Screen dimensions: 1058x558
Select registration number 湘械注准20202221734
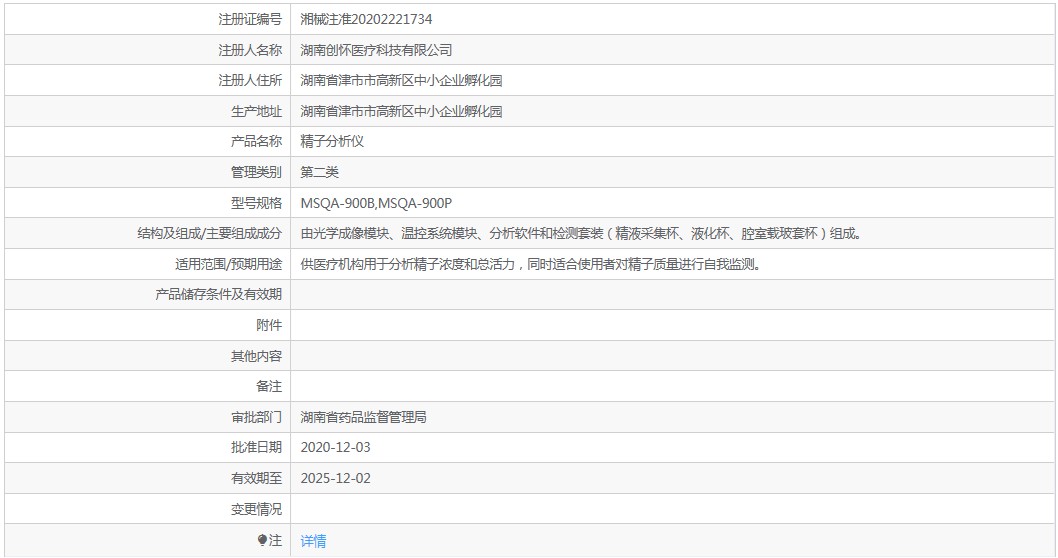coord(366,19)
